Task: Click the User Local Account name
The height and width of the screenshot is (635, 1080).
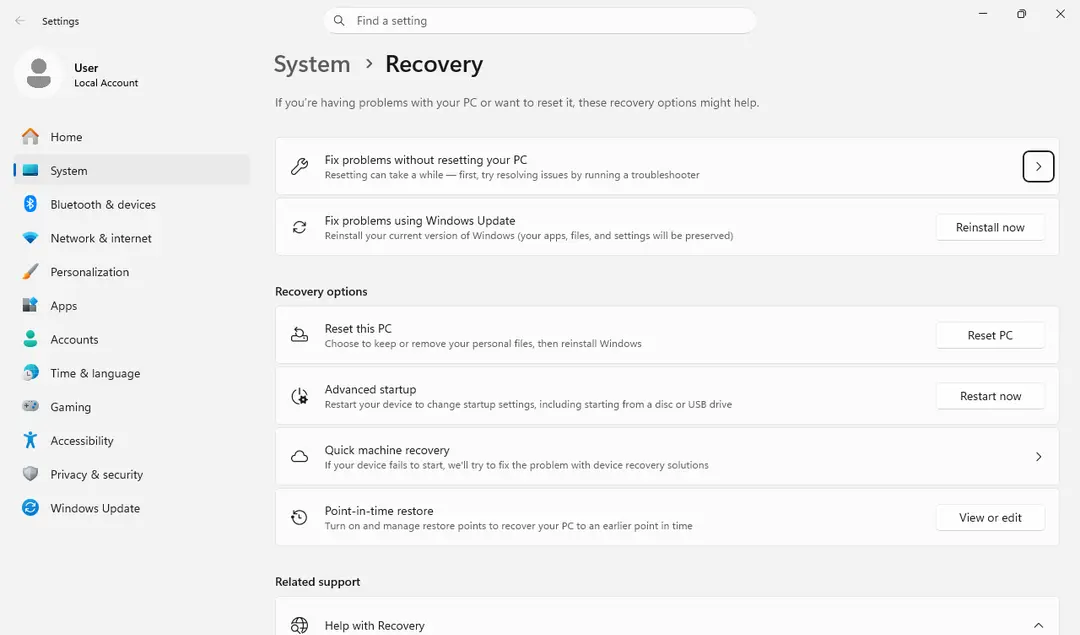Action: tap(106, 75)
